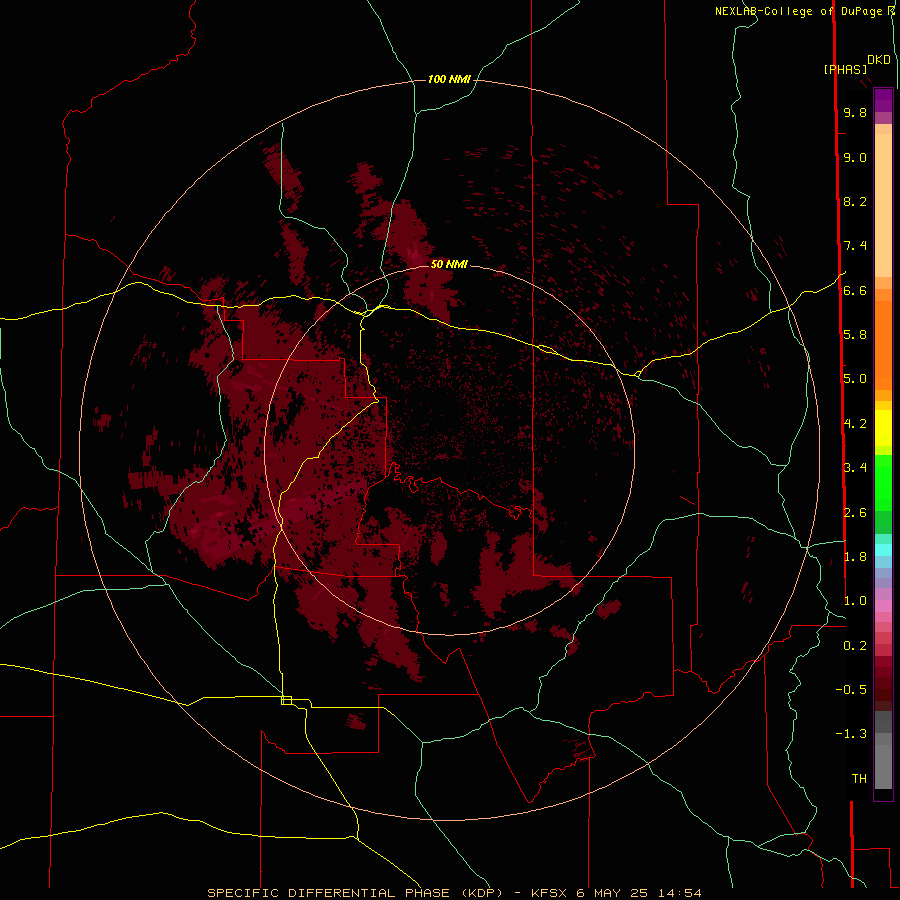Click the 14:54 timestamp in the caption
The image size is (900, 900).
point(680,893)
